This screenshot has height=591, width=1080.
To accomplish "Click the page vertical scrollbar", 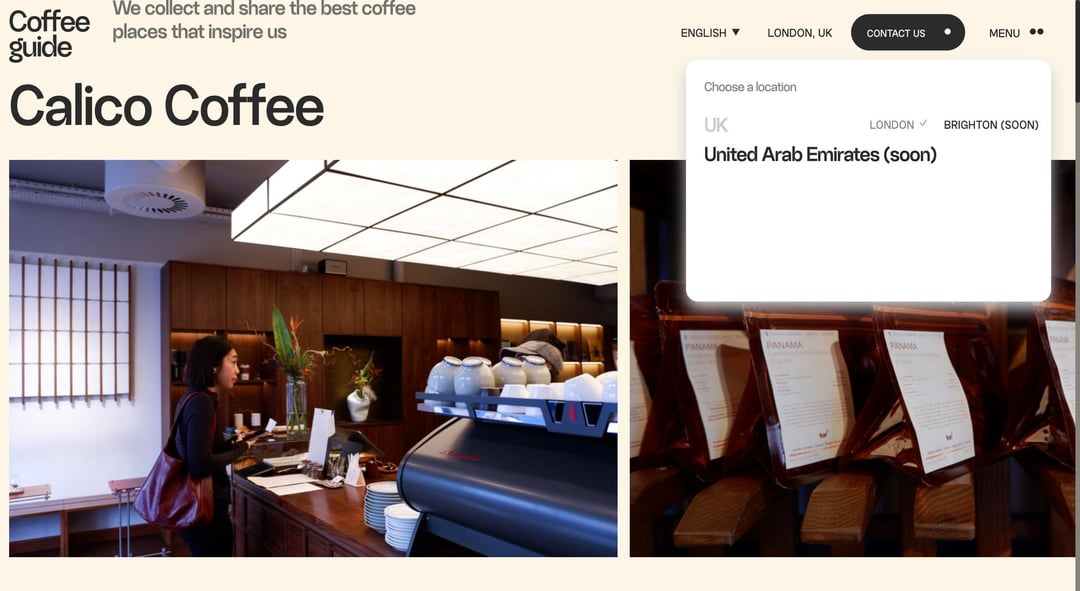I will (x=1077, y=296).
